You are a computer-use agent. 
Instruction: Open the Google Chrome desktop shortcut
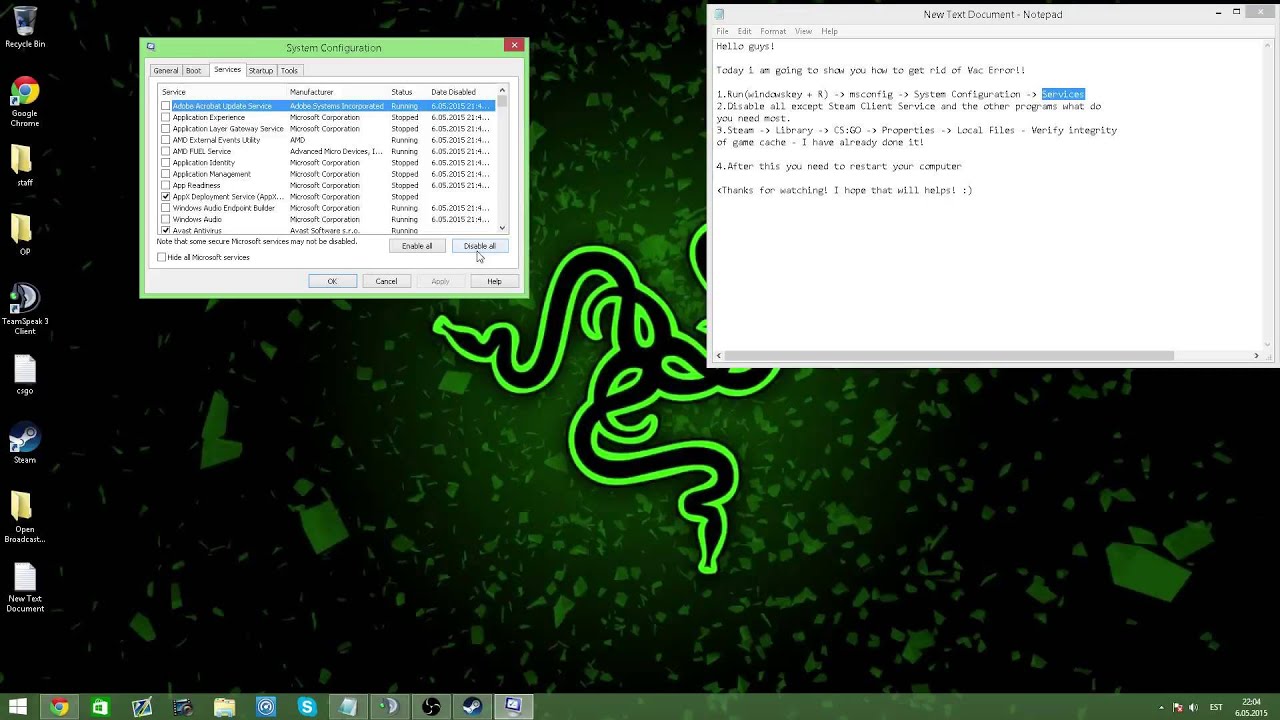click(x=25, y=103)
